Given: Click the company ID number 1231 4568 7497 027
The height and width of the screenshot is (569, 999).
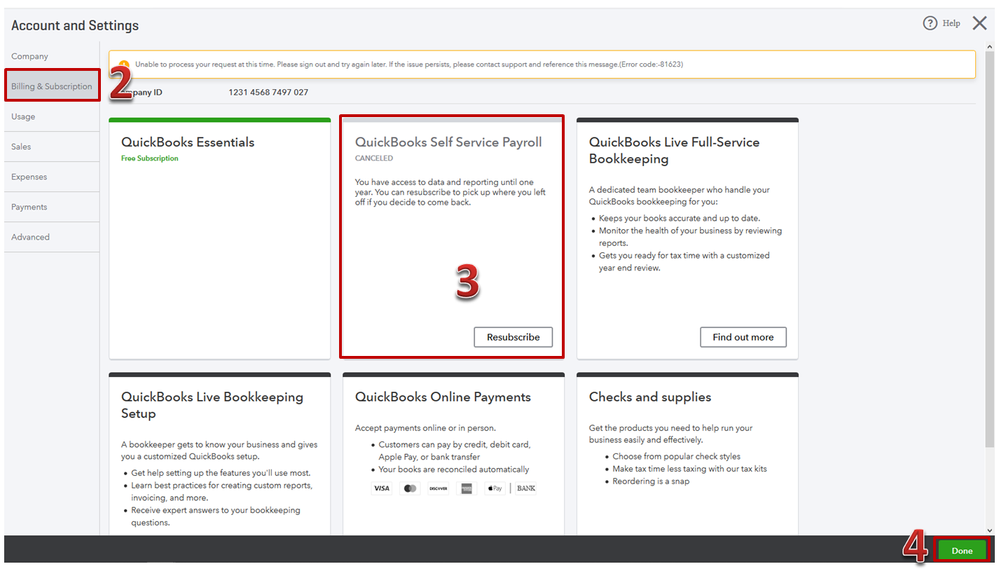Looking at the screenshot, I should click(268, 92).
